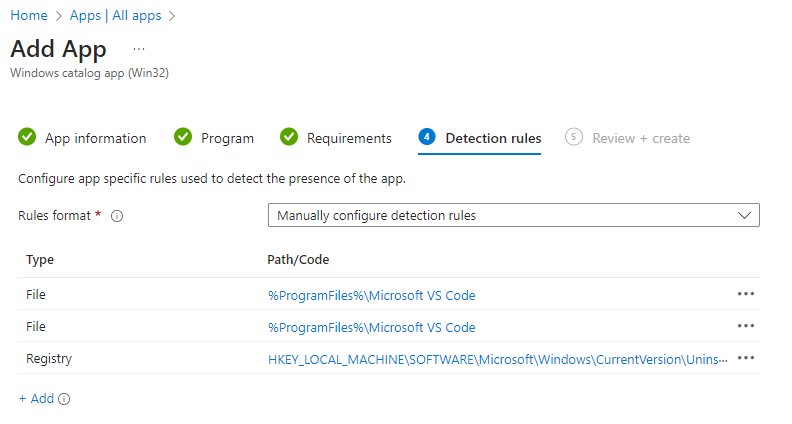792x424 pixels.
Task: Go back to the Requirements step
Action: tap(348, 138)
